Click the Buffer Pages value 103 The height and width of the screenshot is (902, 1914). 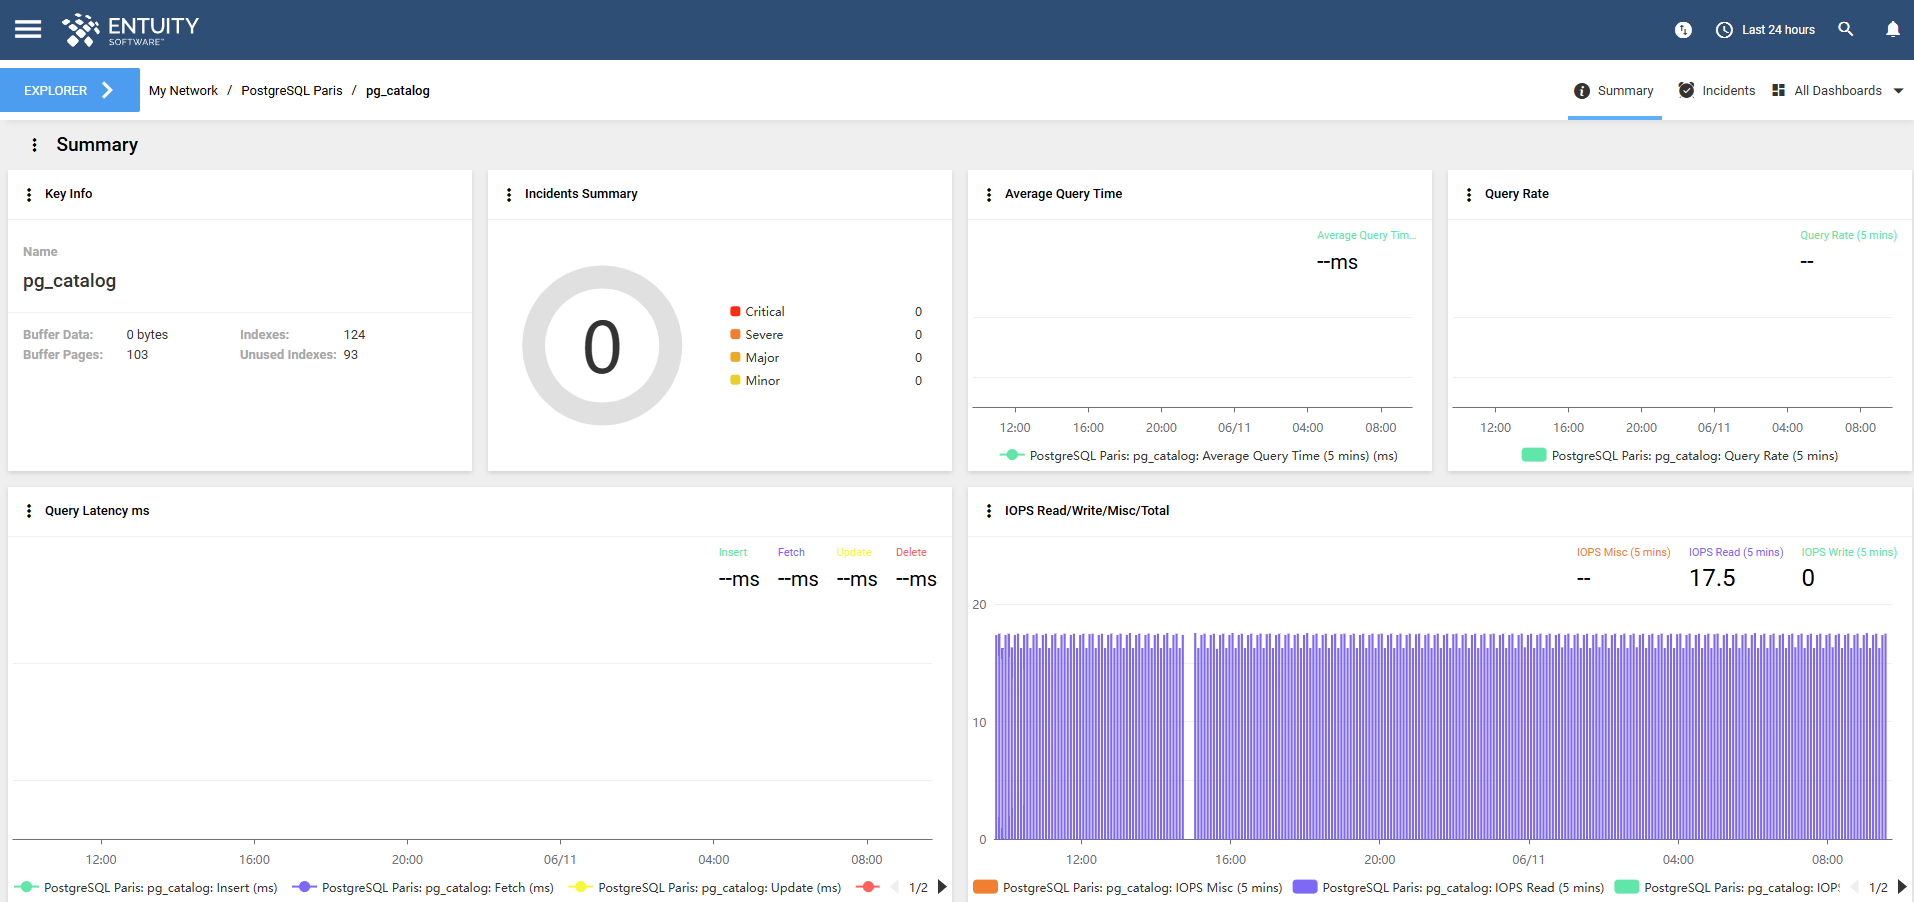click(137, 355)
